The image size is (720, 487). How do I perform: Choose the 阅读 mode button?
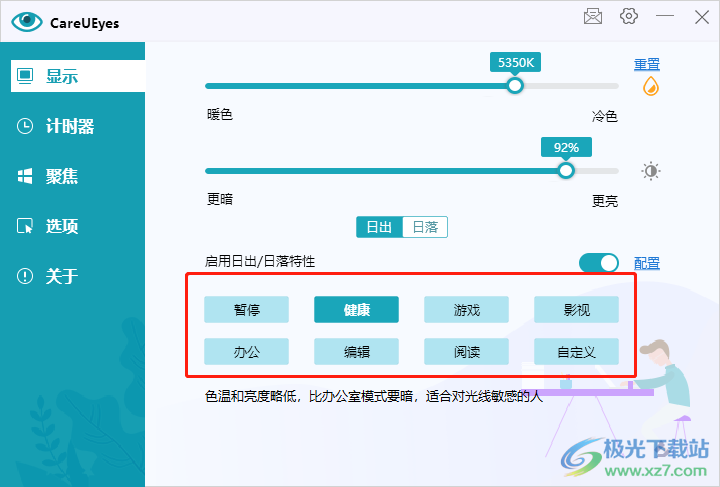point(467,352)
